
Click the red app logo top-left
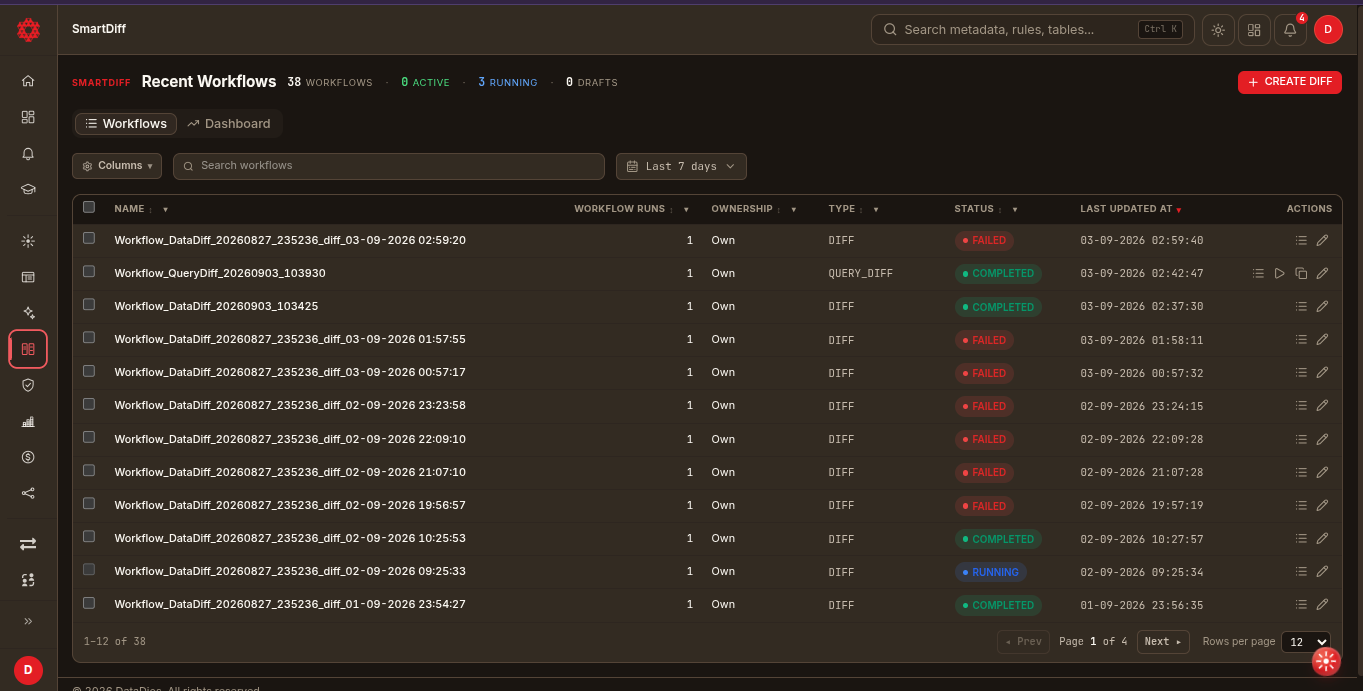(28, 30)
